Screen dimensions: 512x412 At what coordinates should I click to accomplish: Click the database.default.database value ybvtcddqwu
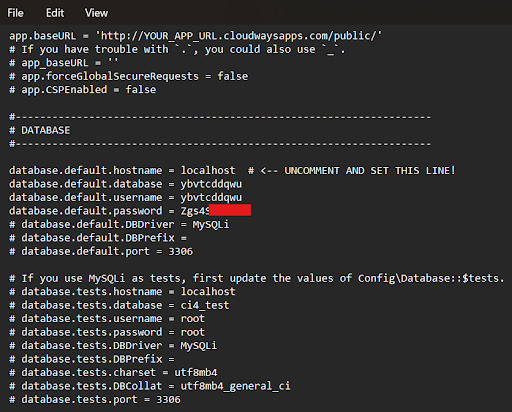[211, 184]
